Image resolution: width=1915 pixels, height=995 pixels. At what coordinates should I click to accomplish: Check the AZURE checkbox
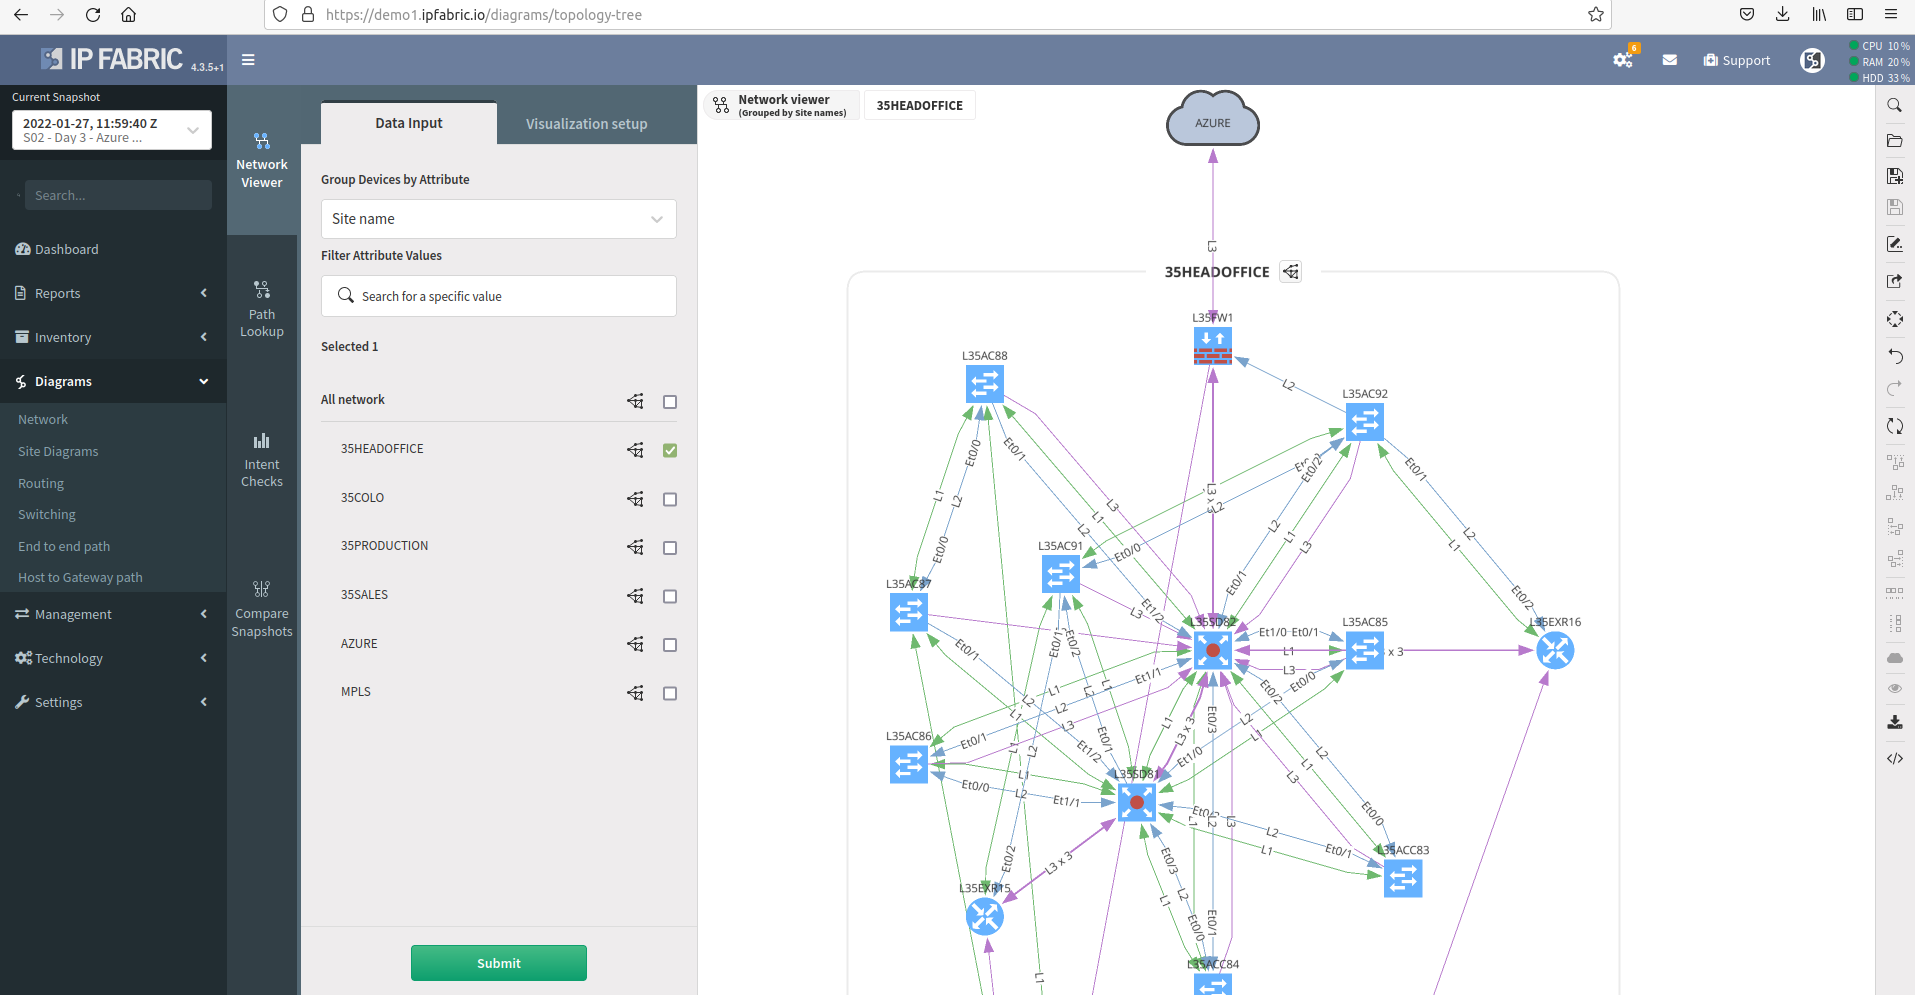670,645
